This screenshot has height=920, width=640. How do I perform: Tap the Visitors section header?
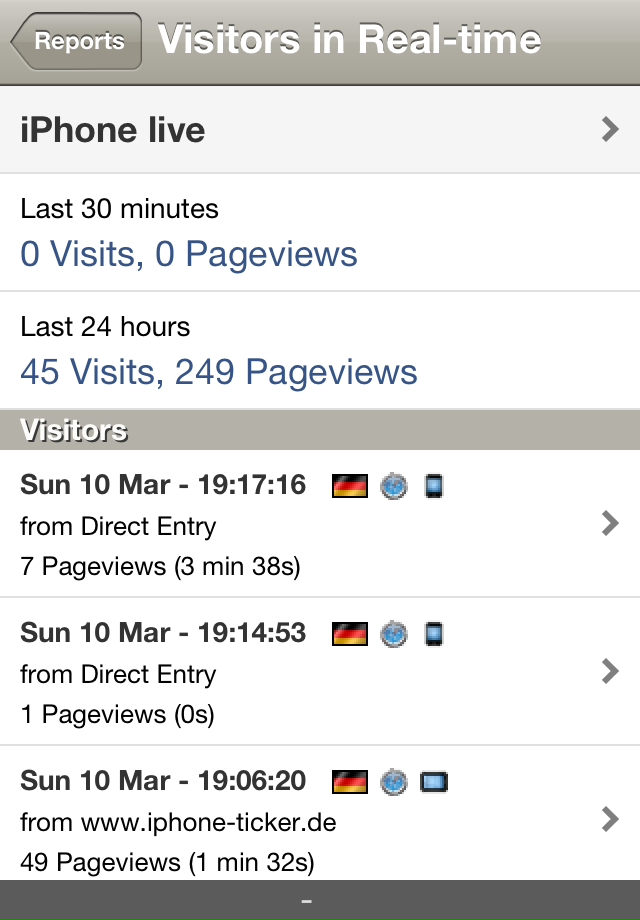[320, 430]
